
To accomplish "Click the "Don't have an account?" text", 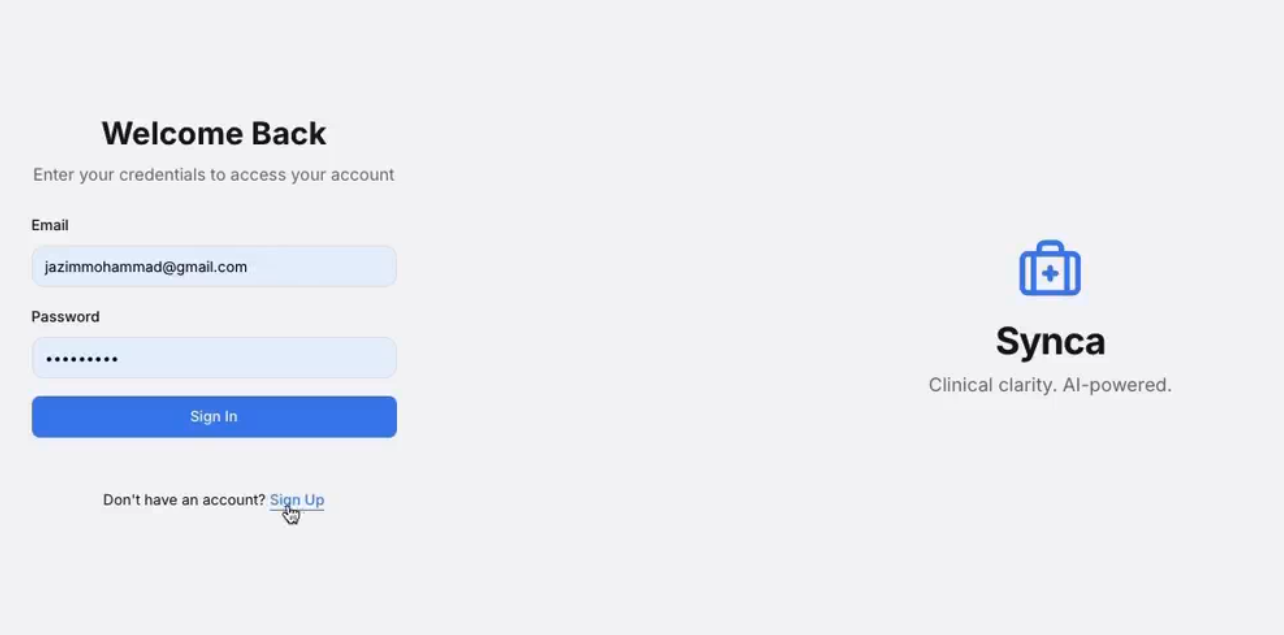I will tap(184, 500).
